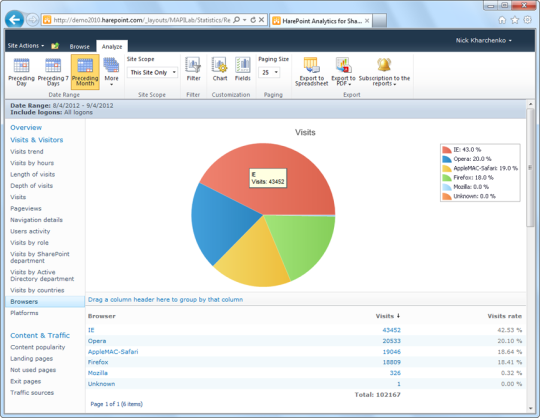The image size is (540, 418).
Task: Switch to the Browse ribbon tab
Action: (x=80, y=46)
